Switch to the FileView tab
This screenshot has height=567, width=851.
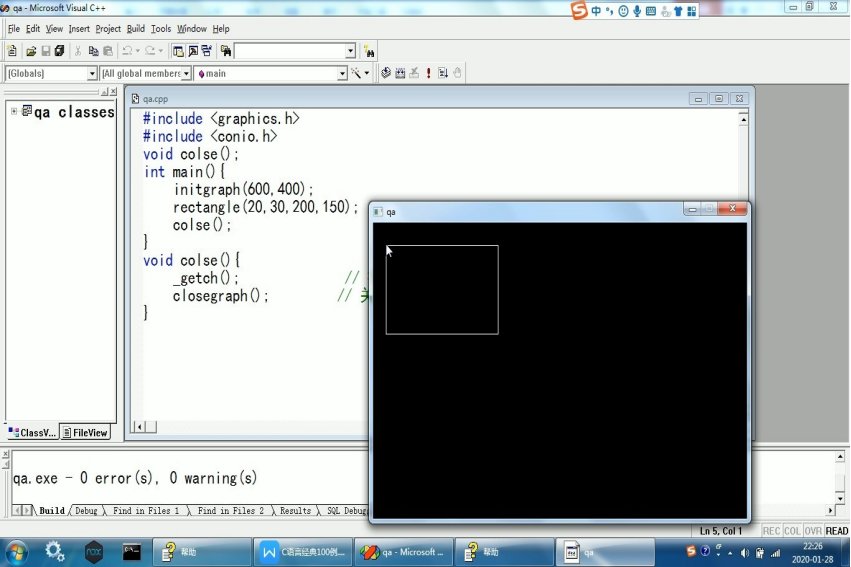85,432
